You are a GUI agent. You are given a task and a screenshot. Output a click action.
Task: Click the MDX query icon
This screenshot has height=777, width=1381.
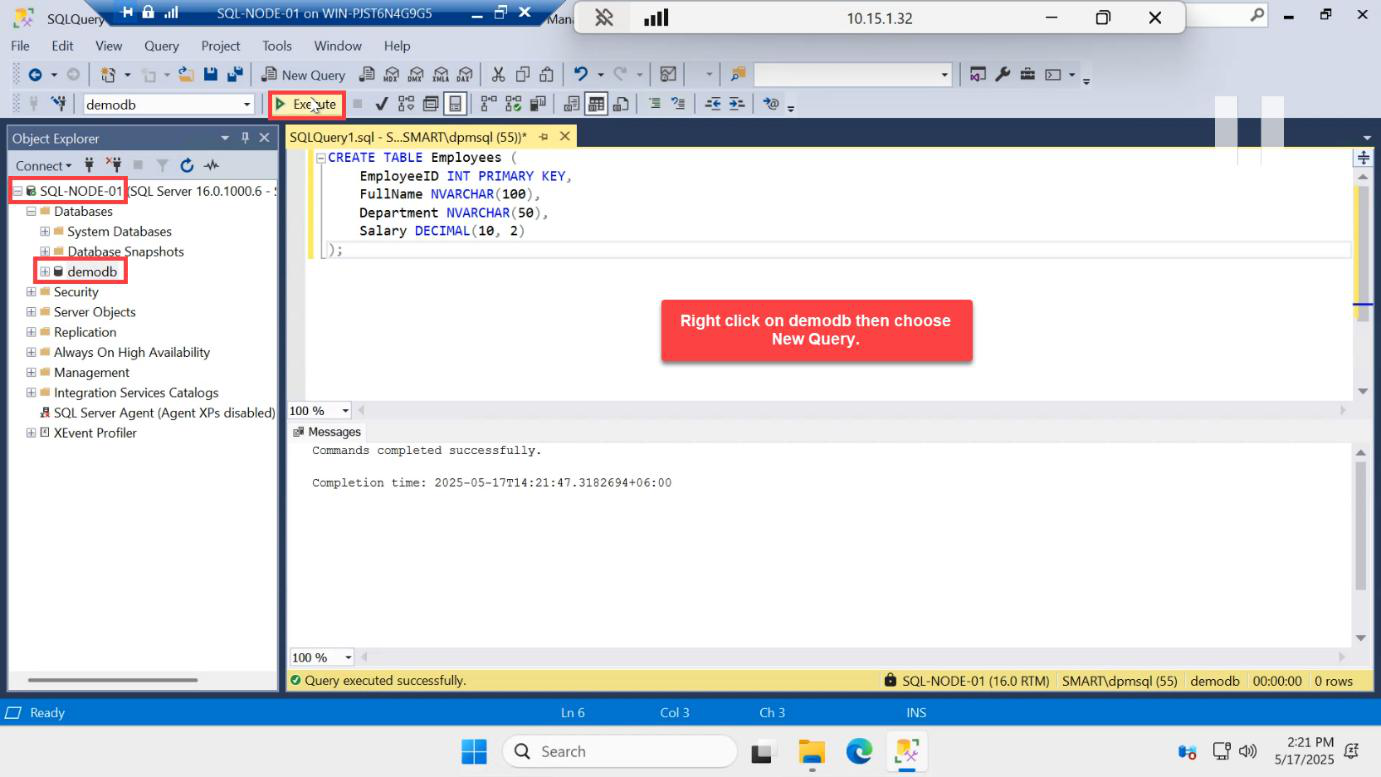[x=391, y=74]
